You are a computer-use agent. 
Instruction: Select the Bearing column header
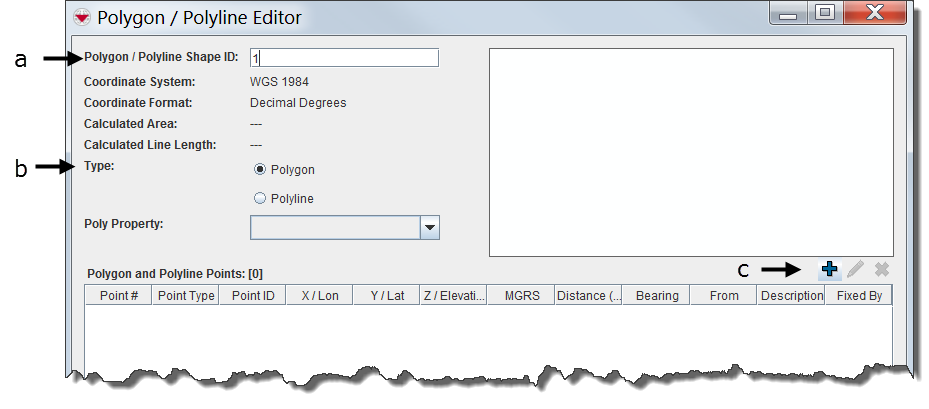point(656,296)
